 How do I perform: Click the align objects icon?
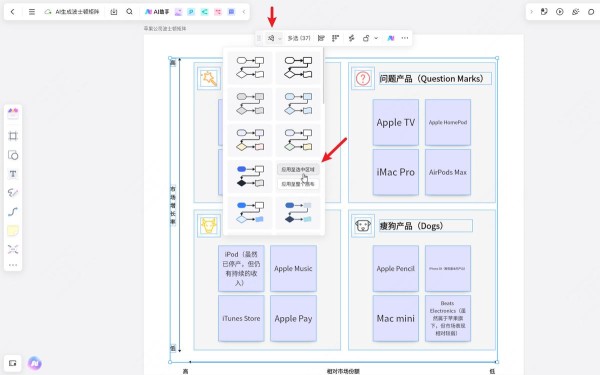[x=321, y=38]
